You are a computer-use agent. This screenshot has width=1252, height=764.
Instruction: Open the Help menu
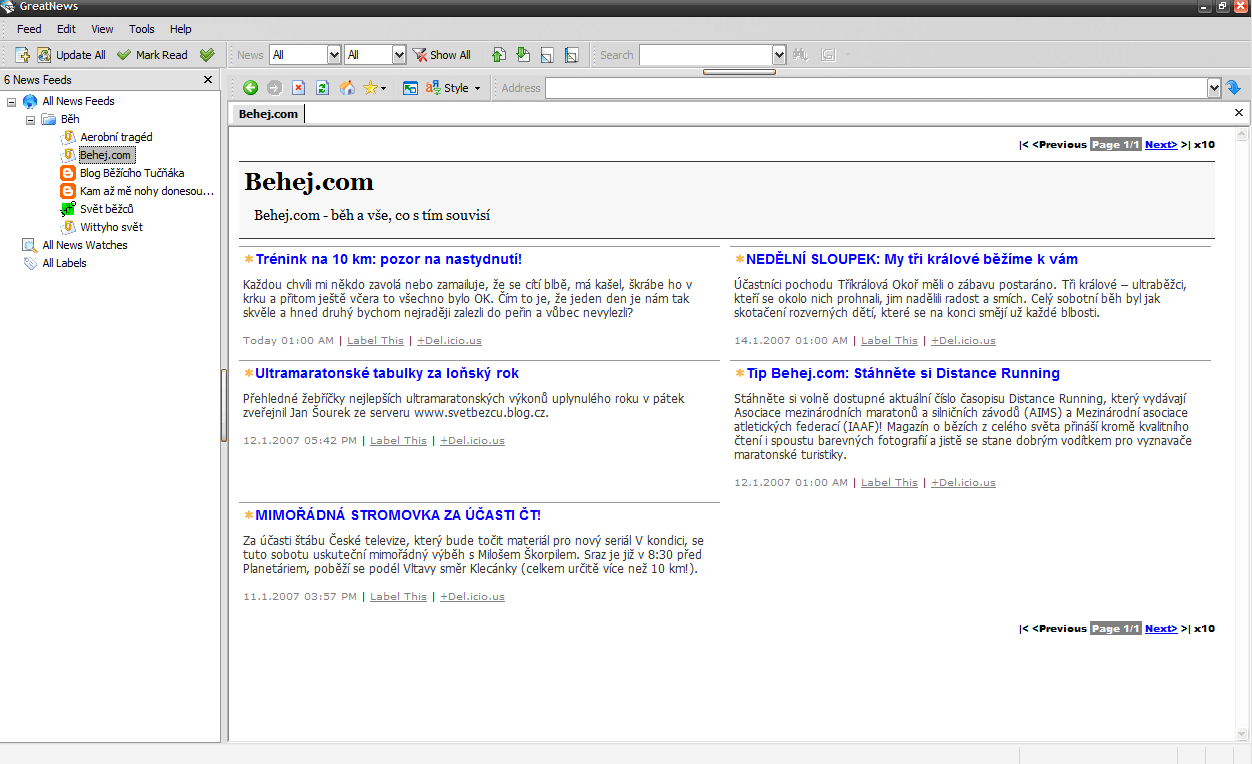pos(180,29)
